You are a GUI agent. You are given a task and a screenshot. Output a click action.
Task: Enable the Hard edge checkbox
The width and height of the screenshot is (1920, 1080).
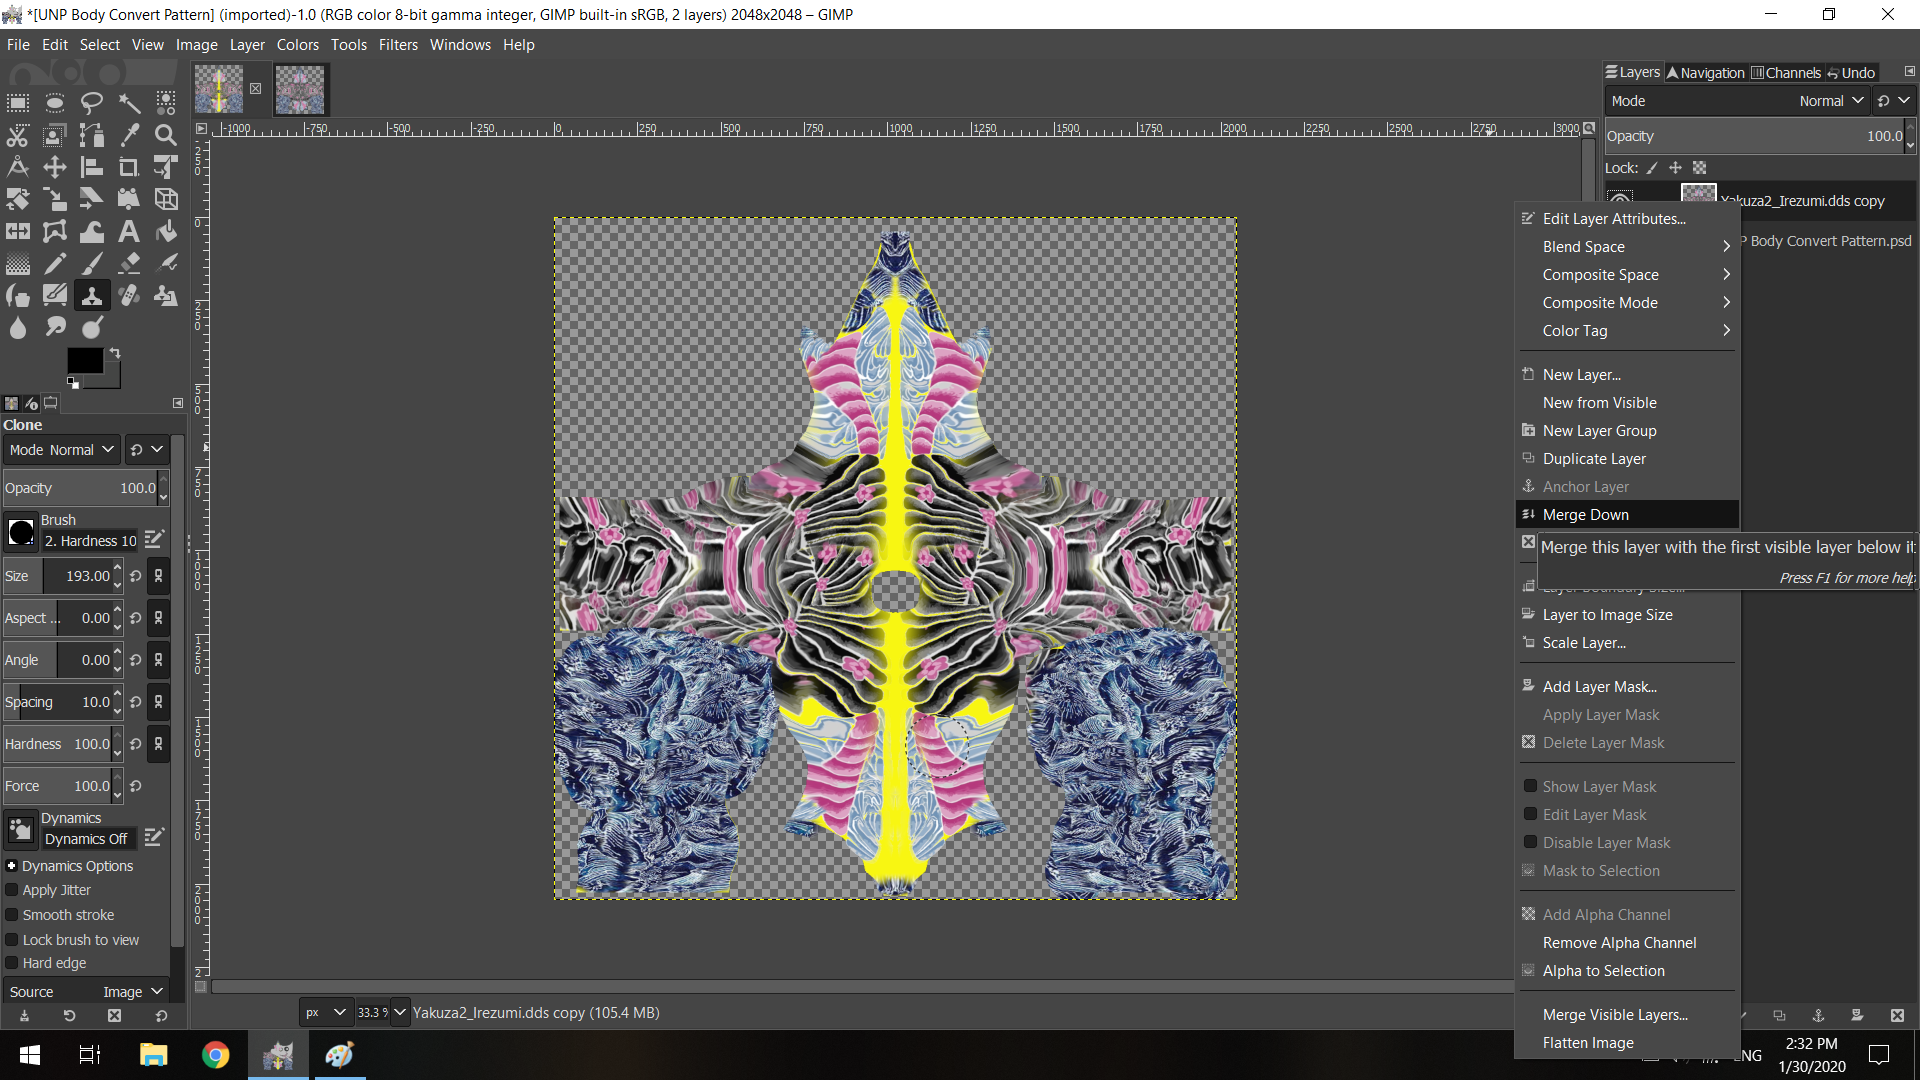point(12,963)
